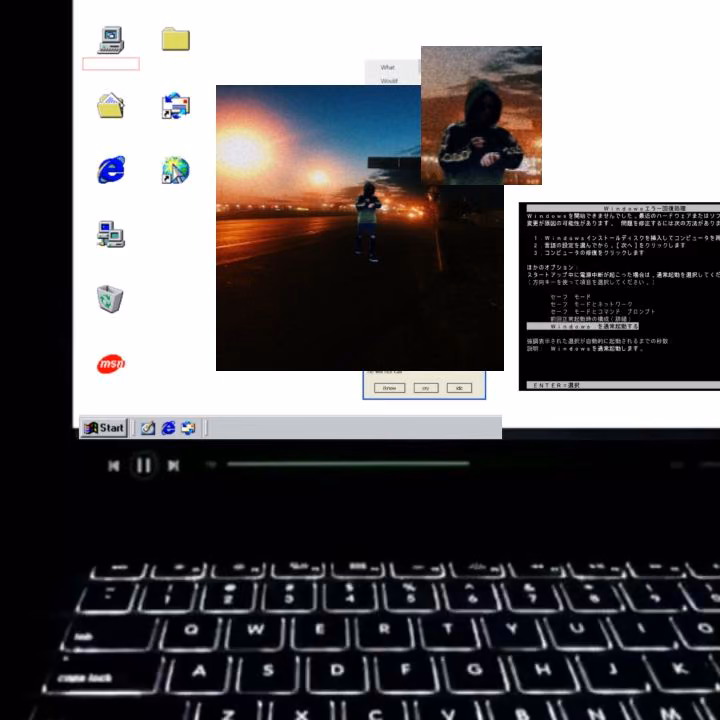Click the Start button on the taskbar
Image resolution: width=720 pixels, height=720 pixels.
(x=104, y=428)
